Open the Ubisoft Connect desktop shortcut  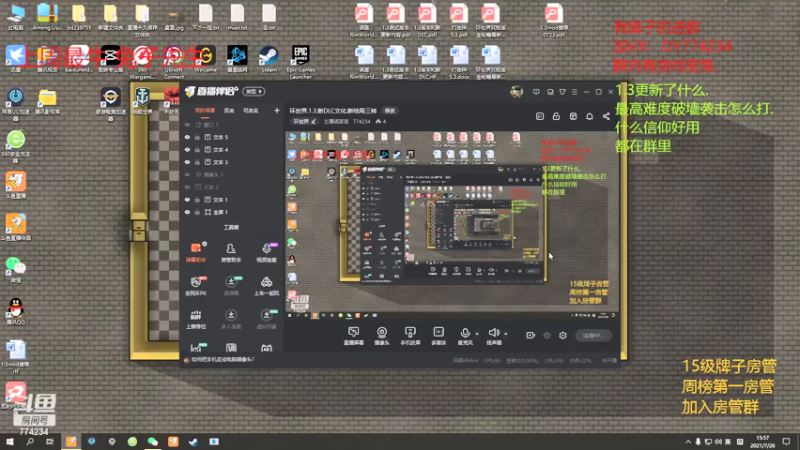click(174, 62)
